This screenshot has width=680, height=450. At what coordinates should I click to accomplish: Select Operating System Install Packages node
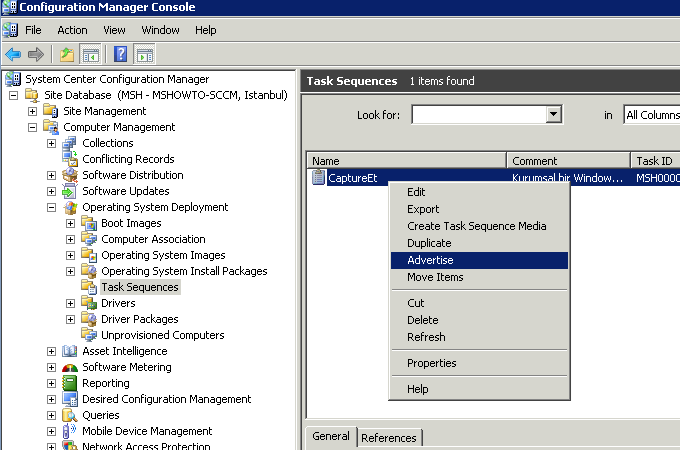184,271
